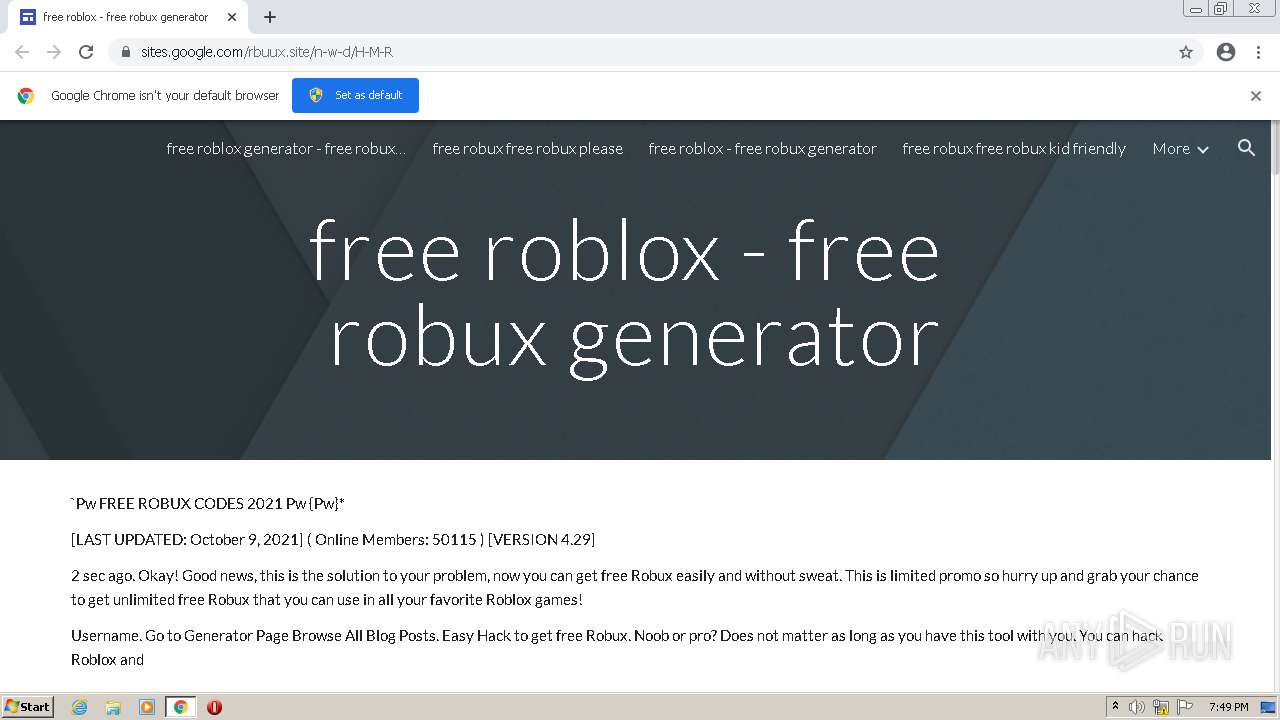Open File Explorer folder taskbar icon

click(113, 707)
